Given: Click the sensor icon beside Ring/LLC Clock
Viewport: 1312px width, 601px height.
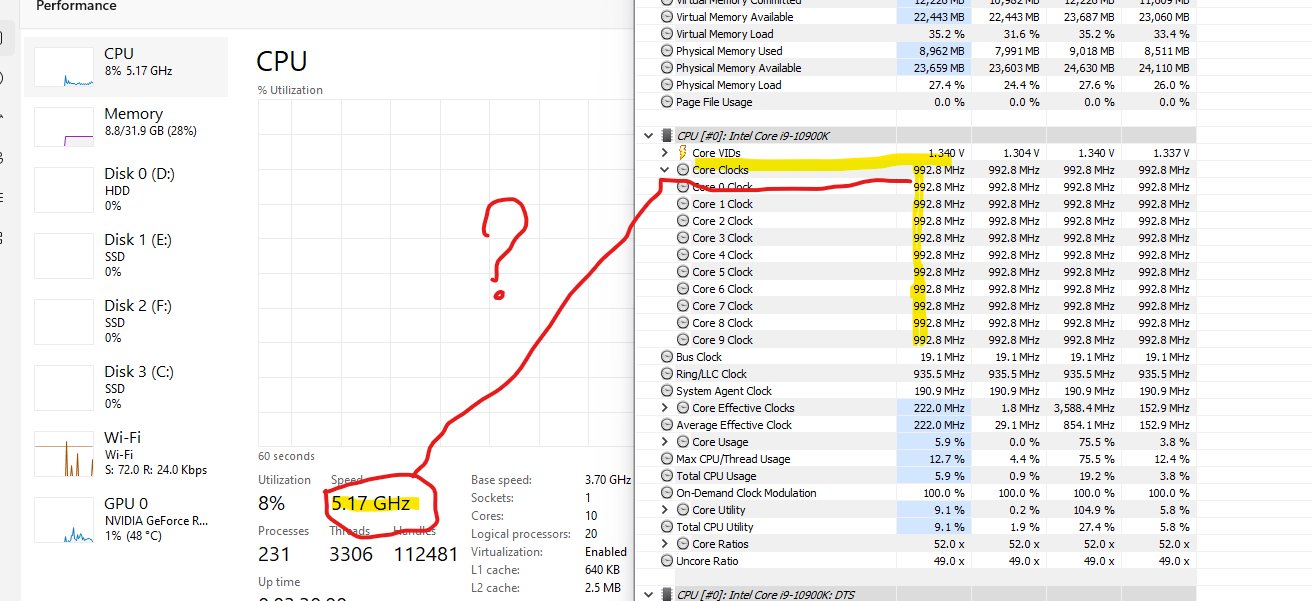Looking at the screenshot, I should click(667, 374).
